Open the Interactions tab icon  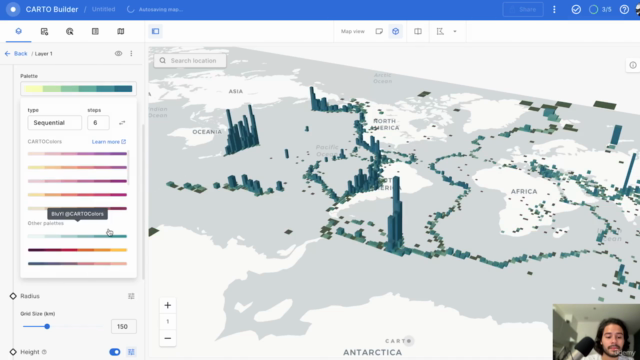70,31
